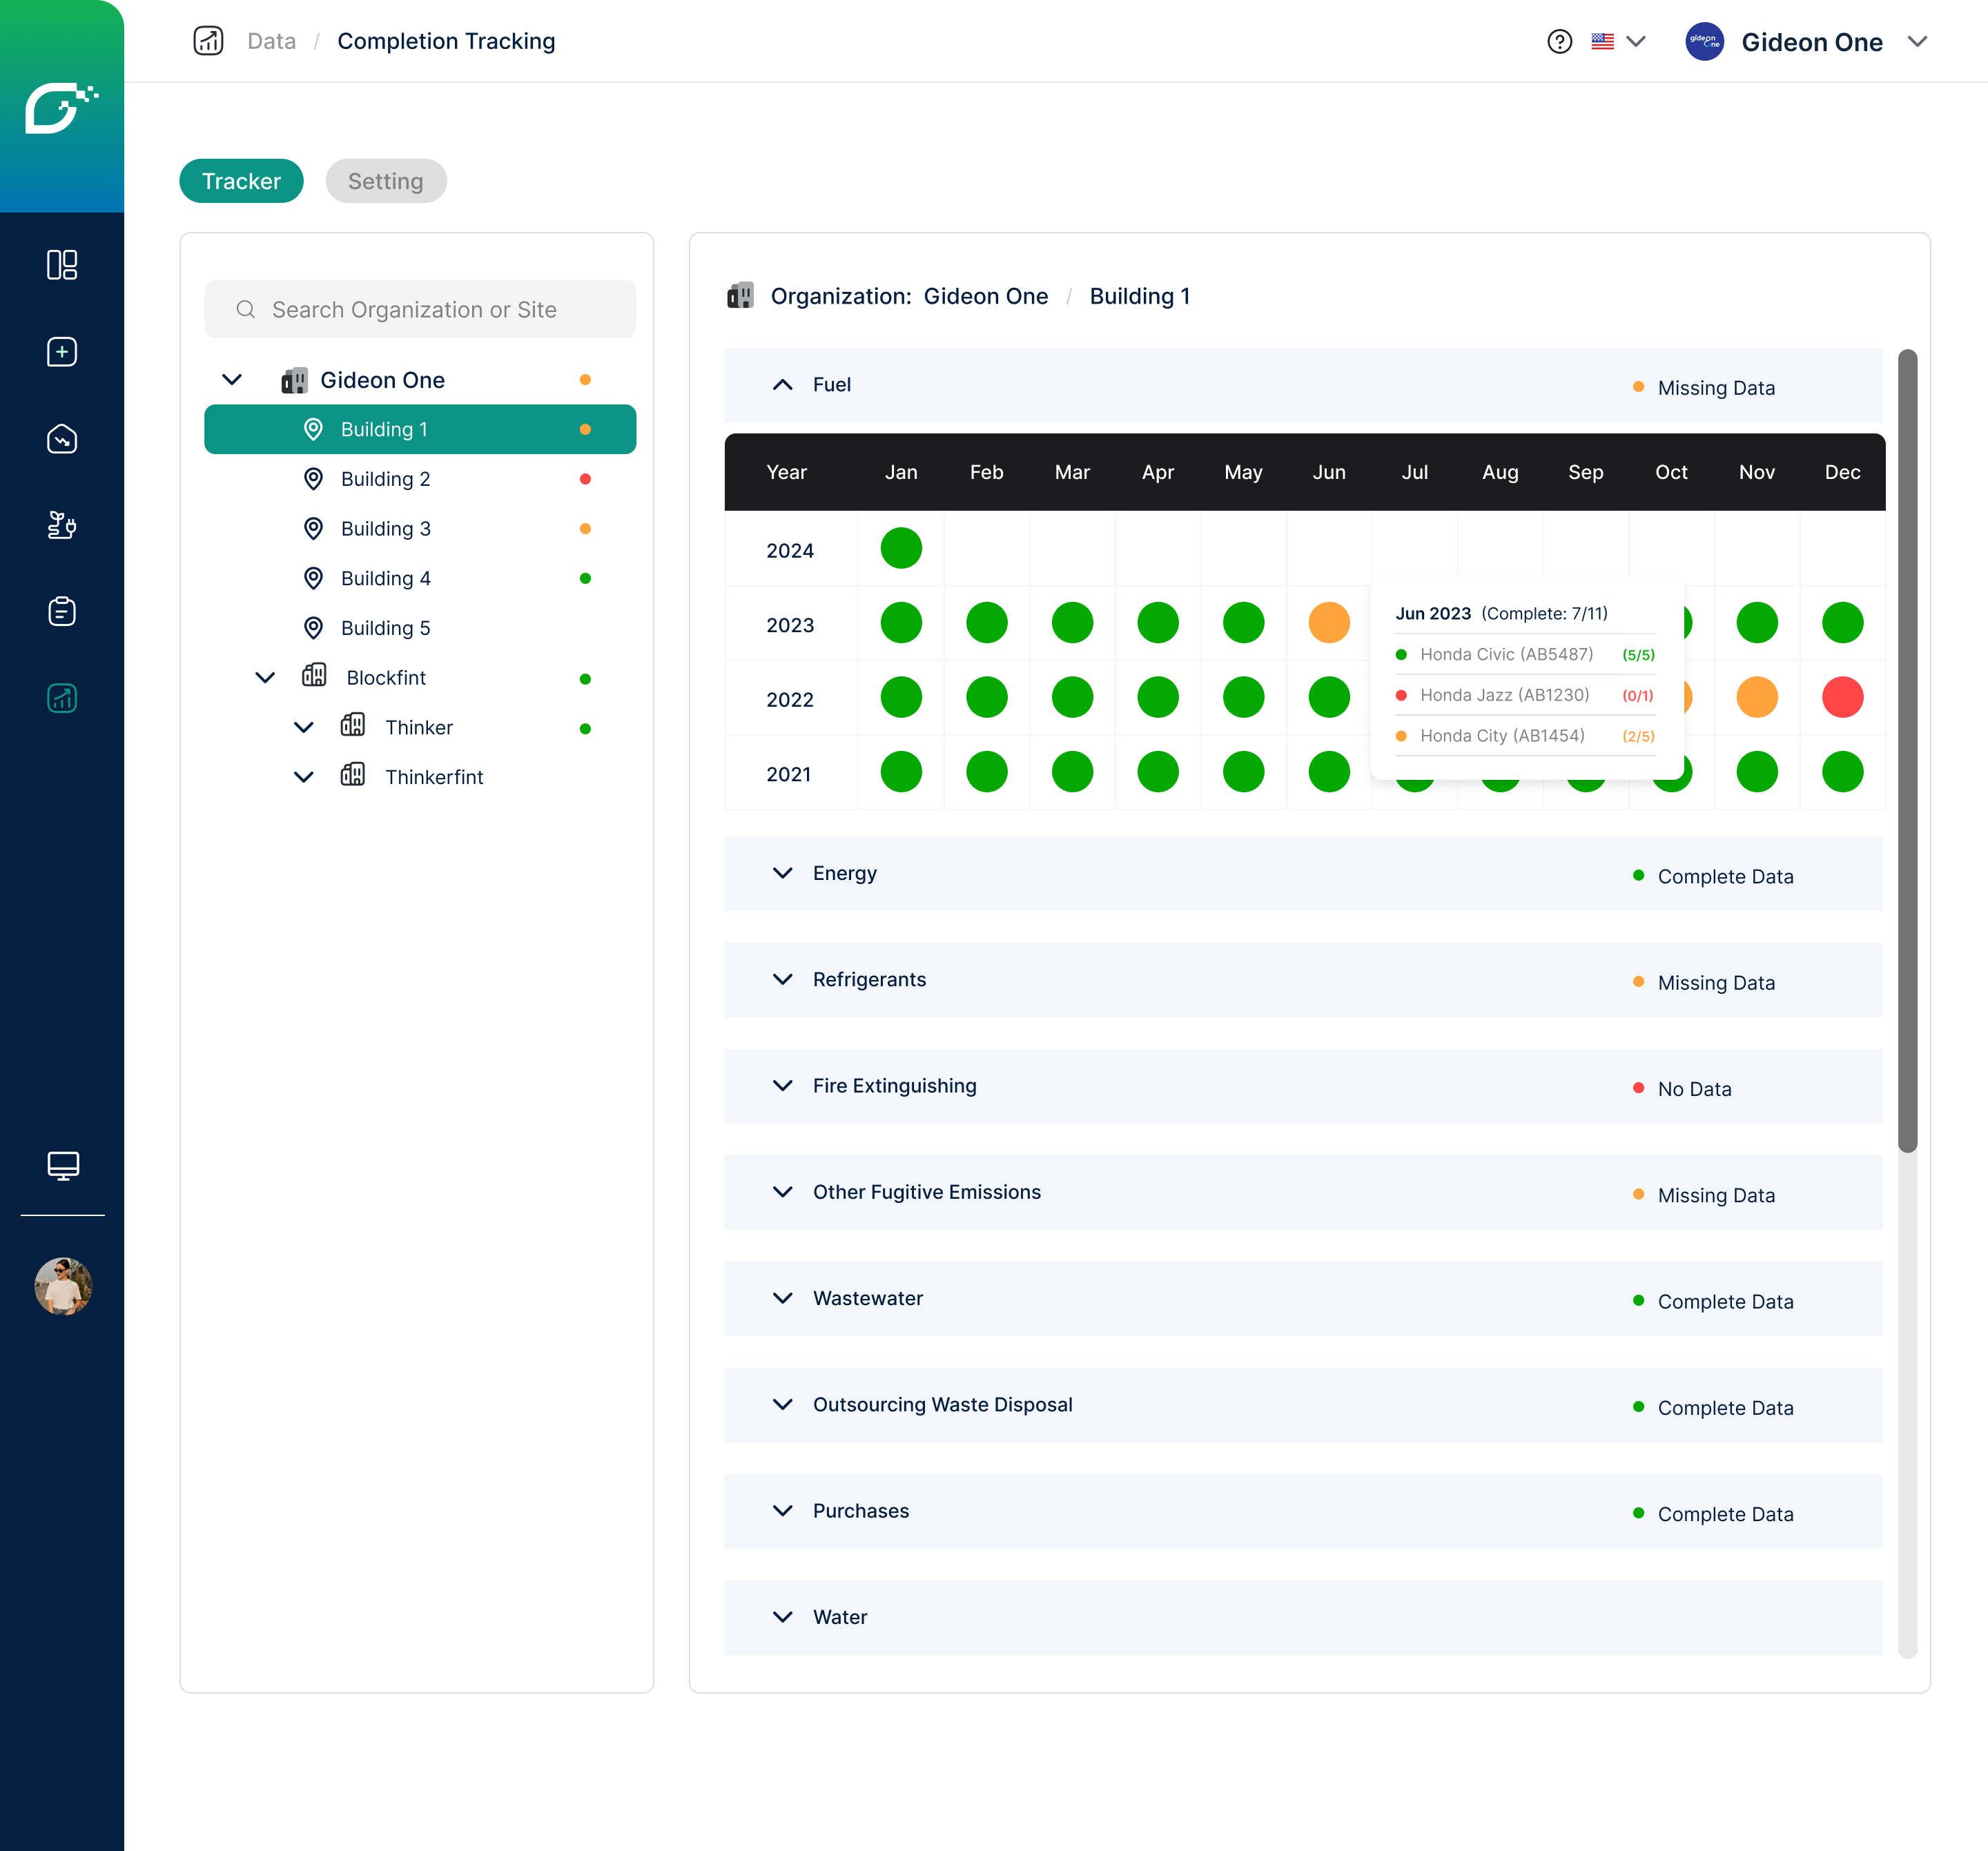Collapse the Fuel section
Viewport: 1988px width, 1851px height.
(783, 385)
